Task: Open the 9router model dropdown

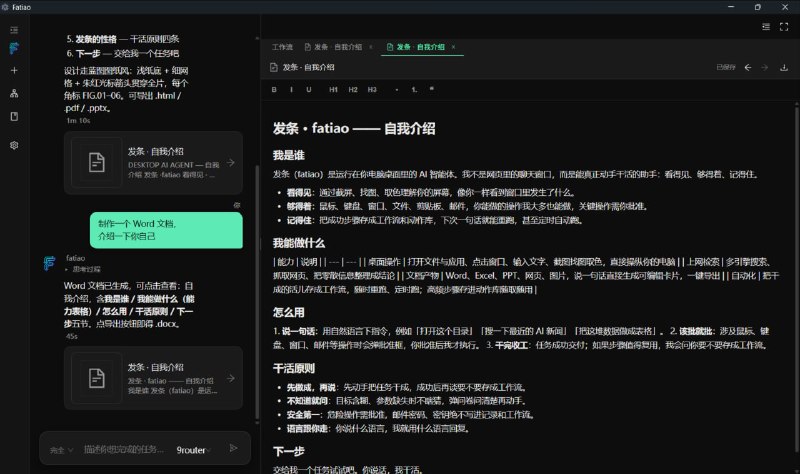Action: (x=194, y=450)
